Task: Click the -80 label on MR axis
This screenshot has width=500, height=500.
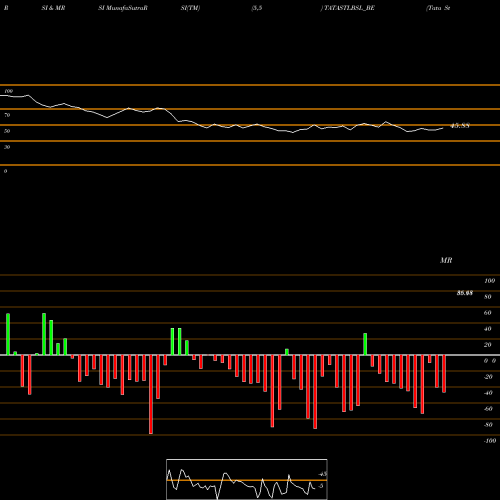Action: coord(488,425)
